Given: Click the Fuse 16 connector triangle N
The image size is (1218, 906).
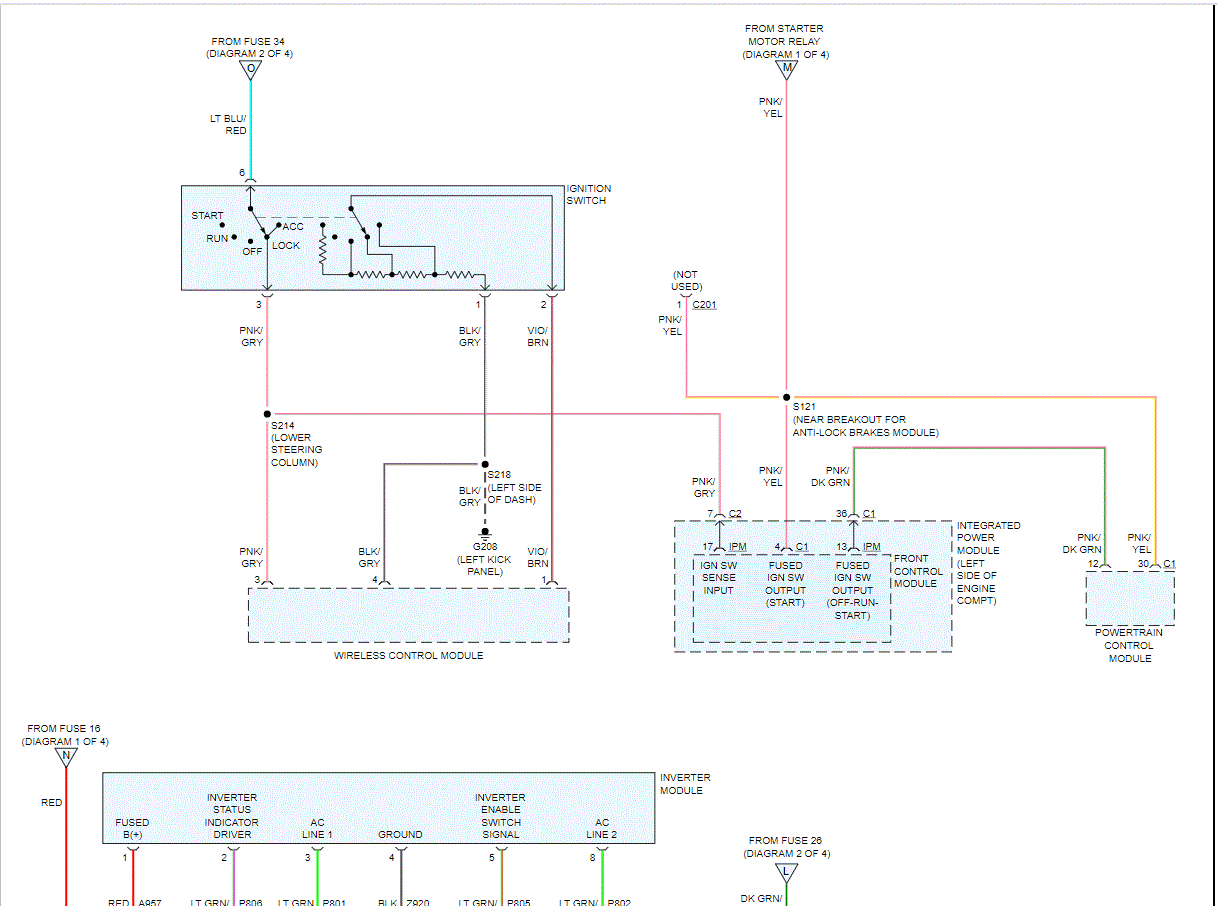Looking at the screenshot, I should 65,757.
